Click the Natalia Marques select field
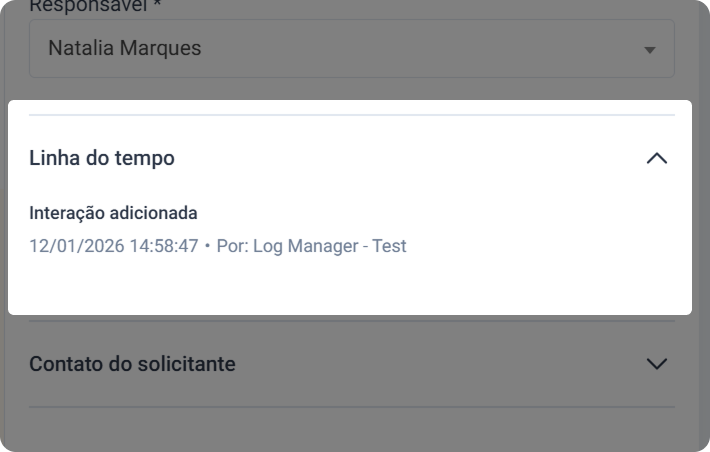Viewport: 710px width, 452px height. [x=351, y=49]
